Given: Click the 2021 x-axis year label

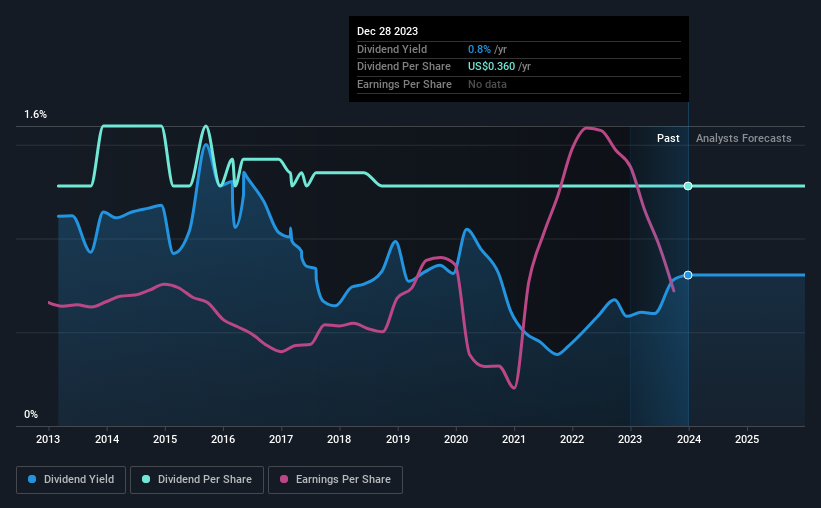Looking at the screenshot, I should [x=514, y=439].
